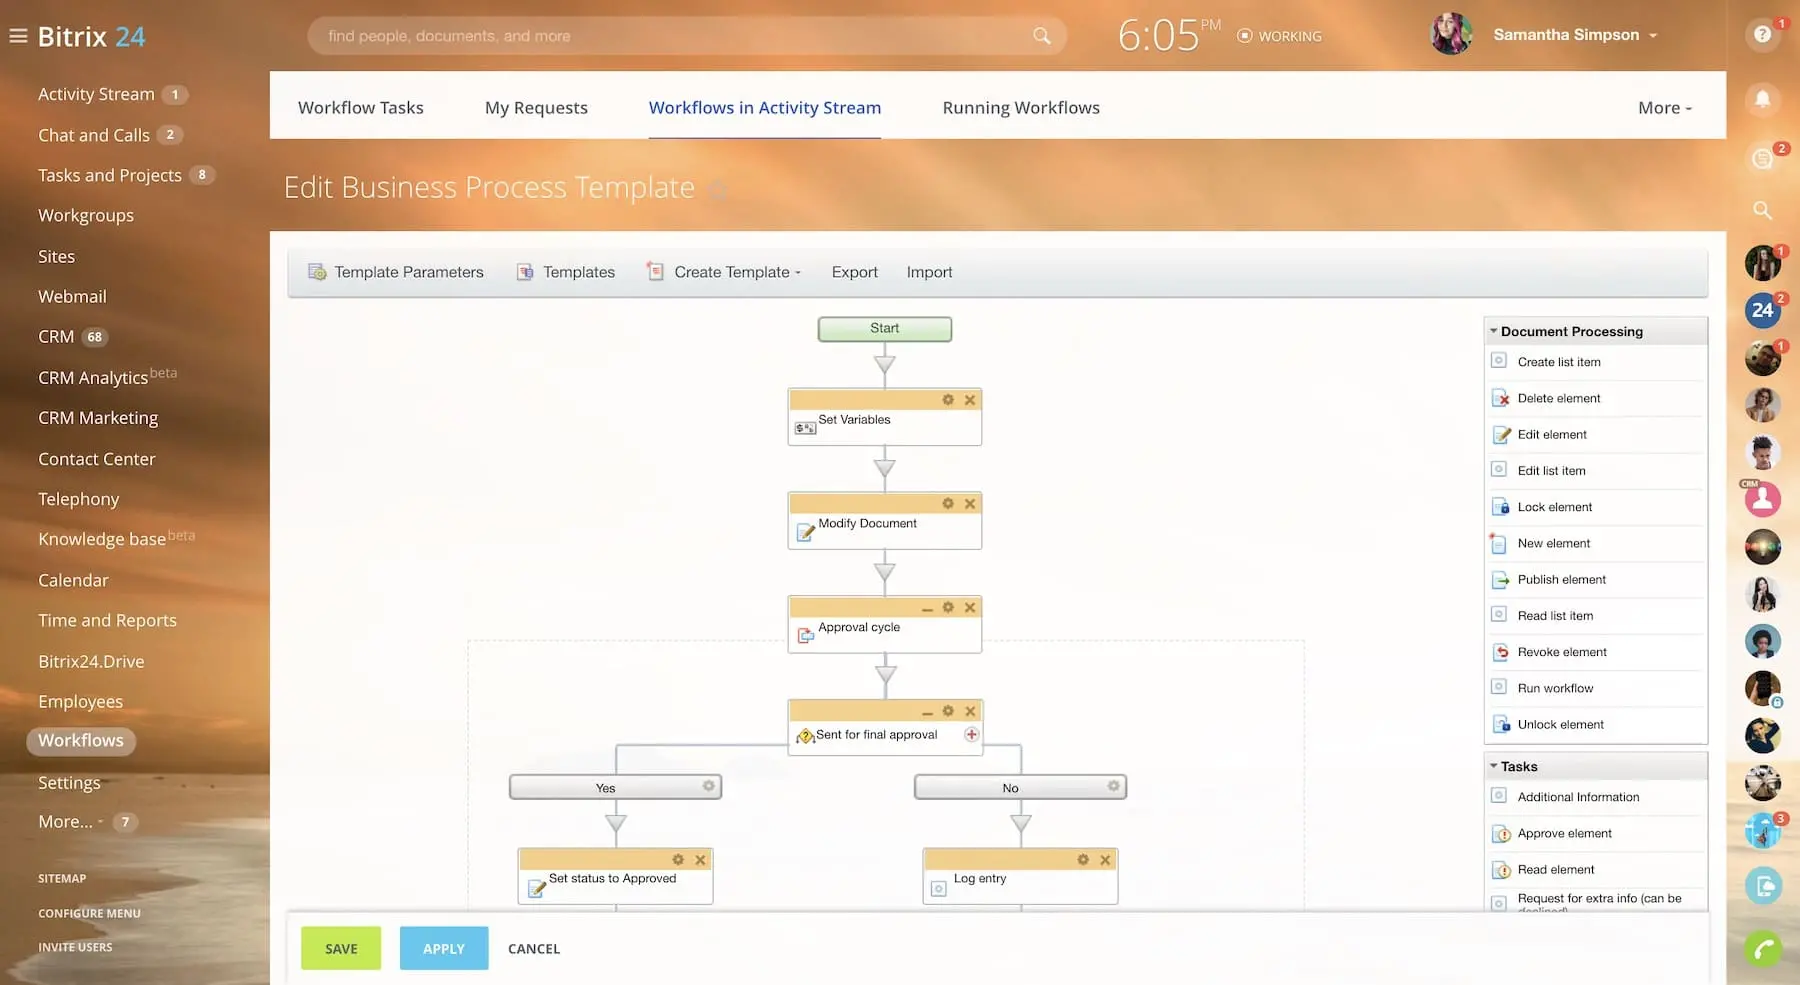
Task: Switch to the Running Workflows tab
Action: point(1020,107)
